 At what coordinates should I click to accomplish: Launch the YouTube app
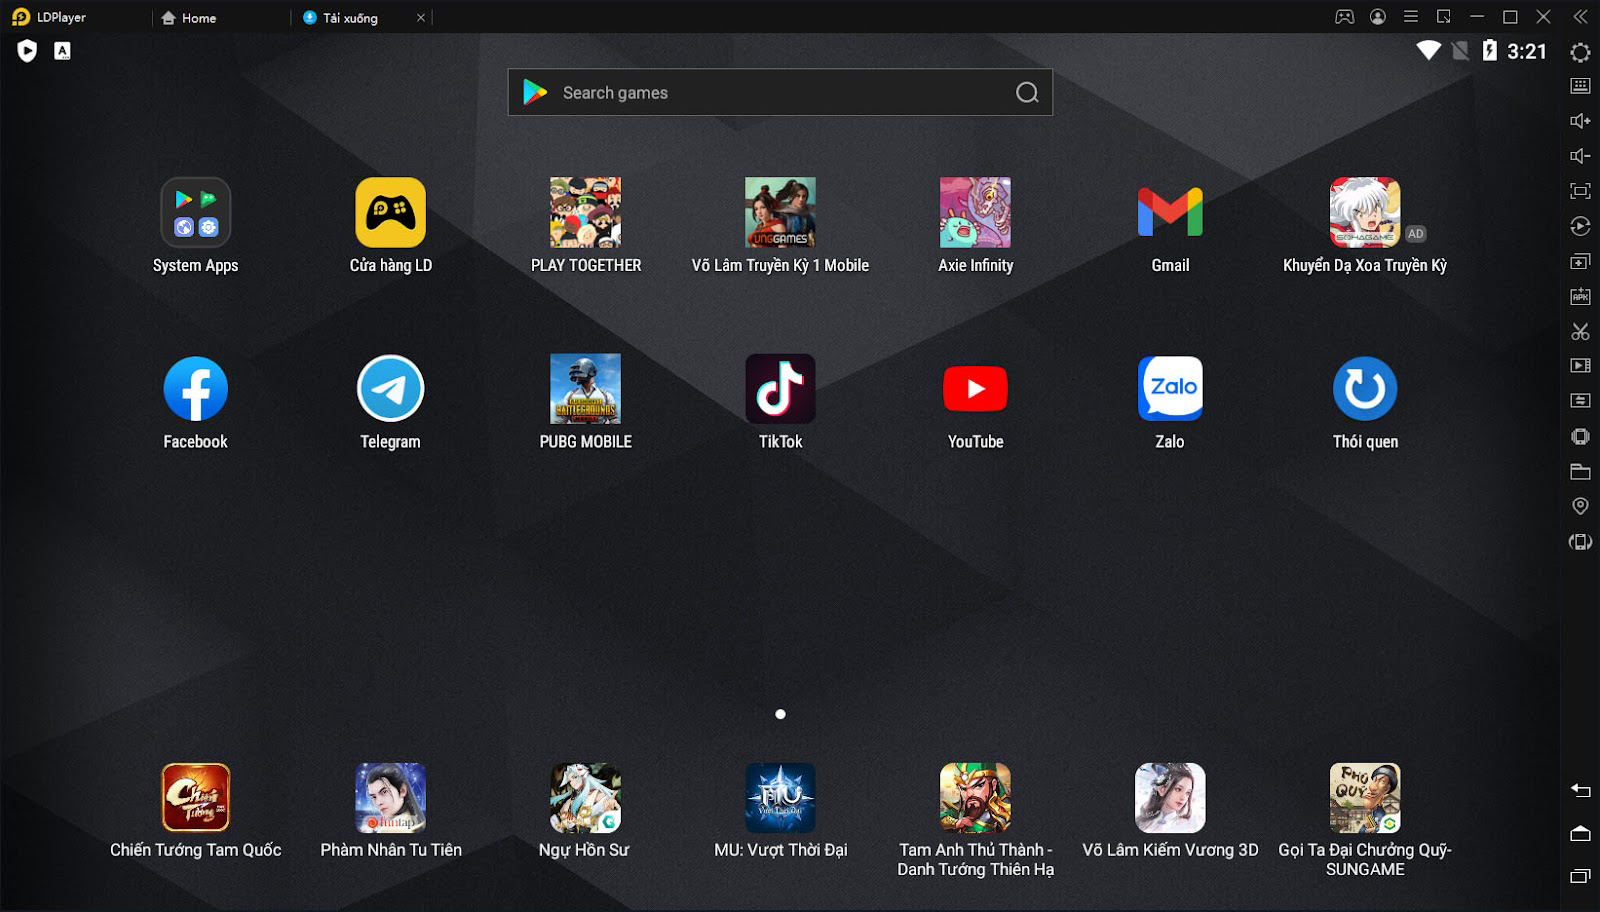click(x=975, y=389)
